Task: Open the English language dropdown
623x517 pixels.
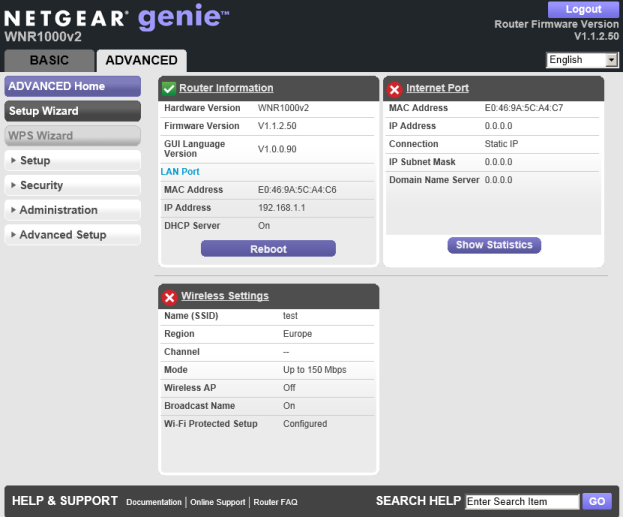Action: (582, 60)
